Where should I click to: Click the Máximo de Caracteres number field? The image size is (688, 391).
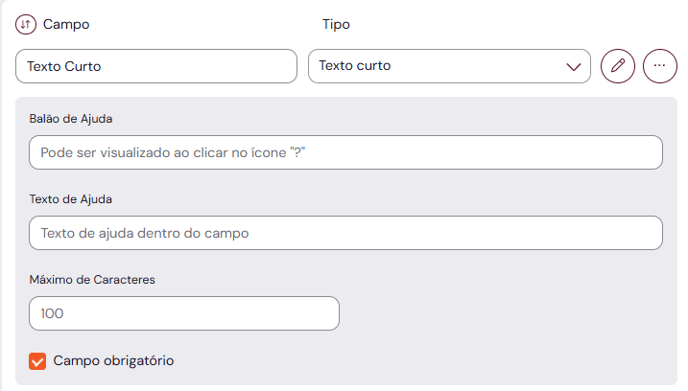click(184, 313)
